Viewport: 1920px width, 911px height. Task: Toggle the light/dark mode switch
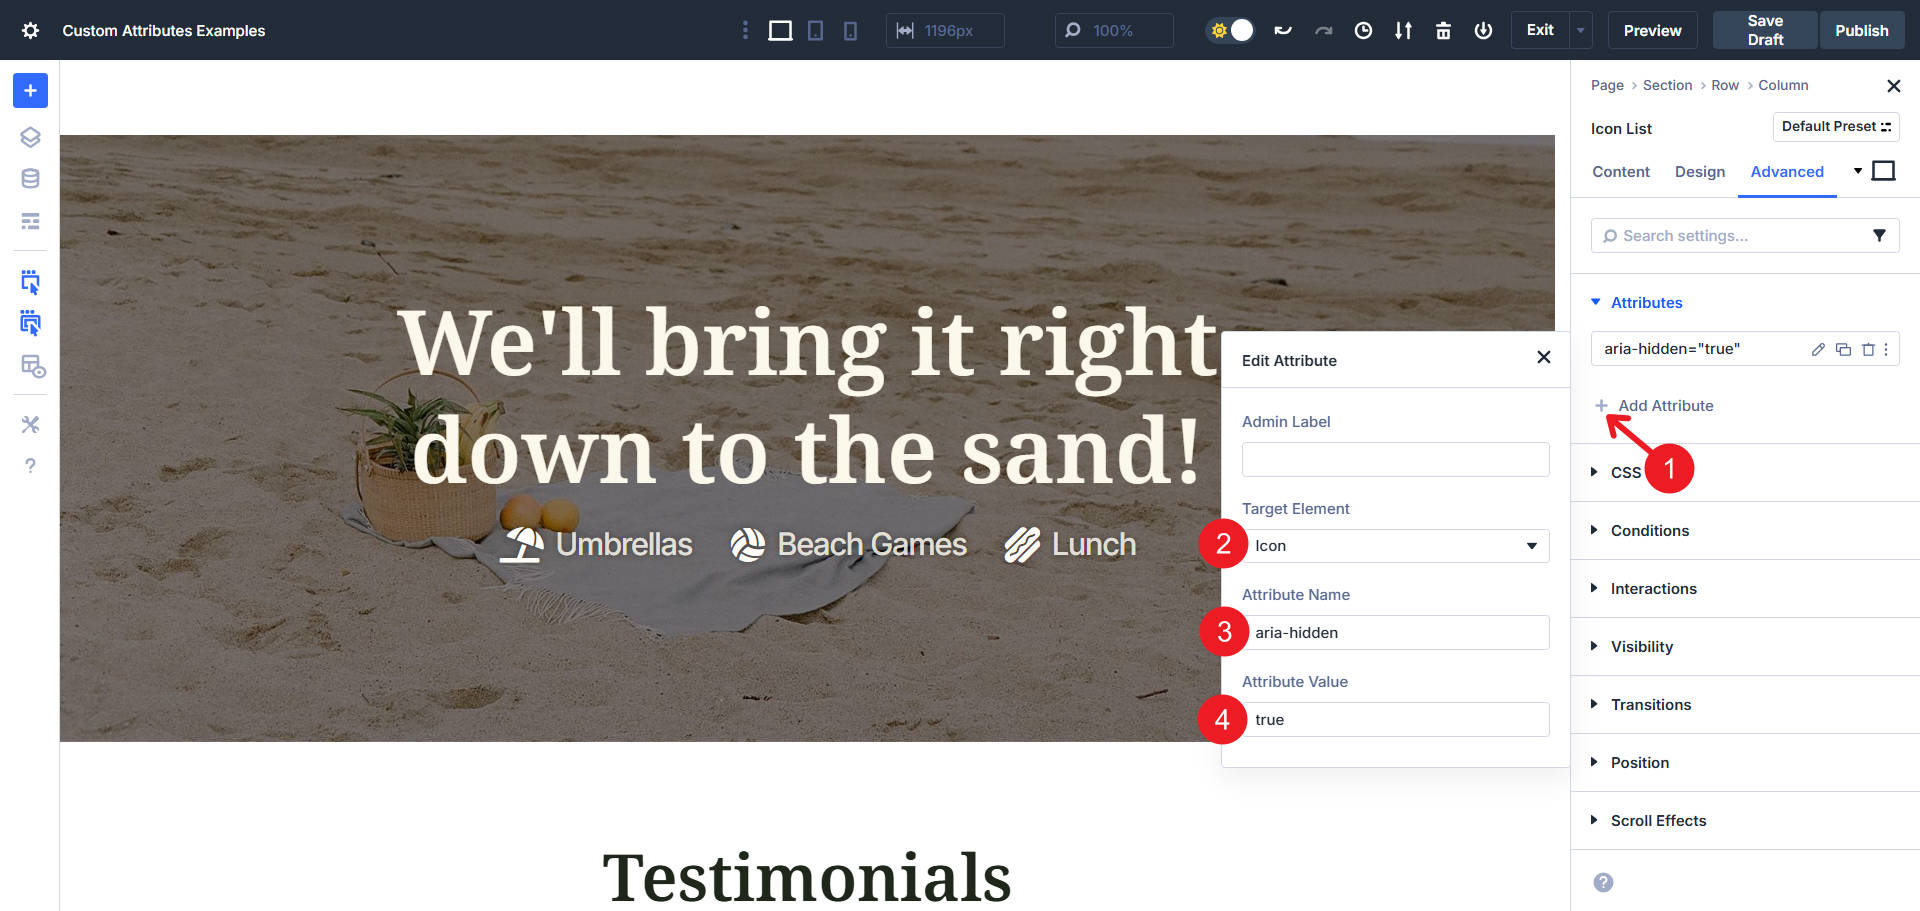tap(1231, 31)
